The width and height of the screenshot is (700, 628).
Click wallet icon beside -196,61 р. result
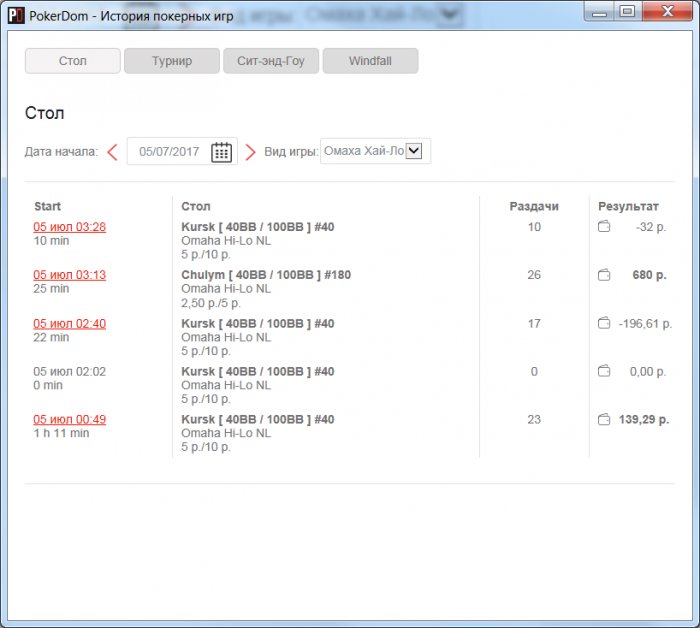click(x=604, y=323)
